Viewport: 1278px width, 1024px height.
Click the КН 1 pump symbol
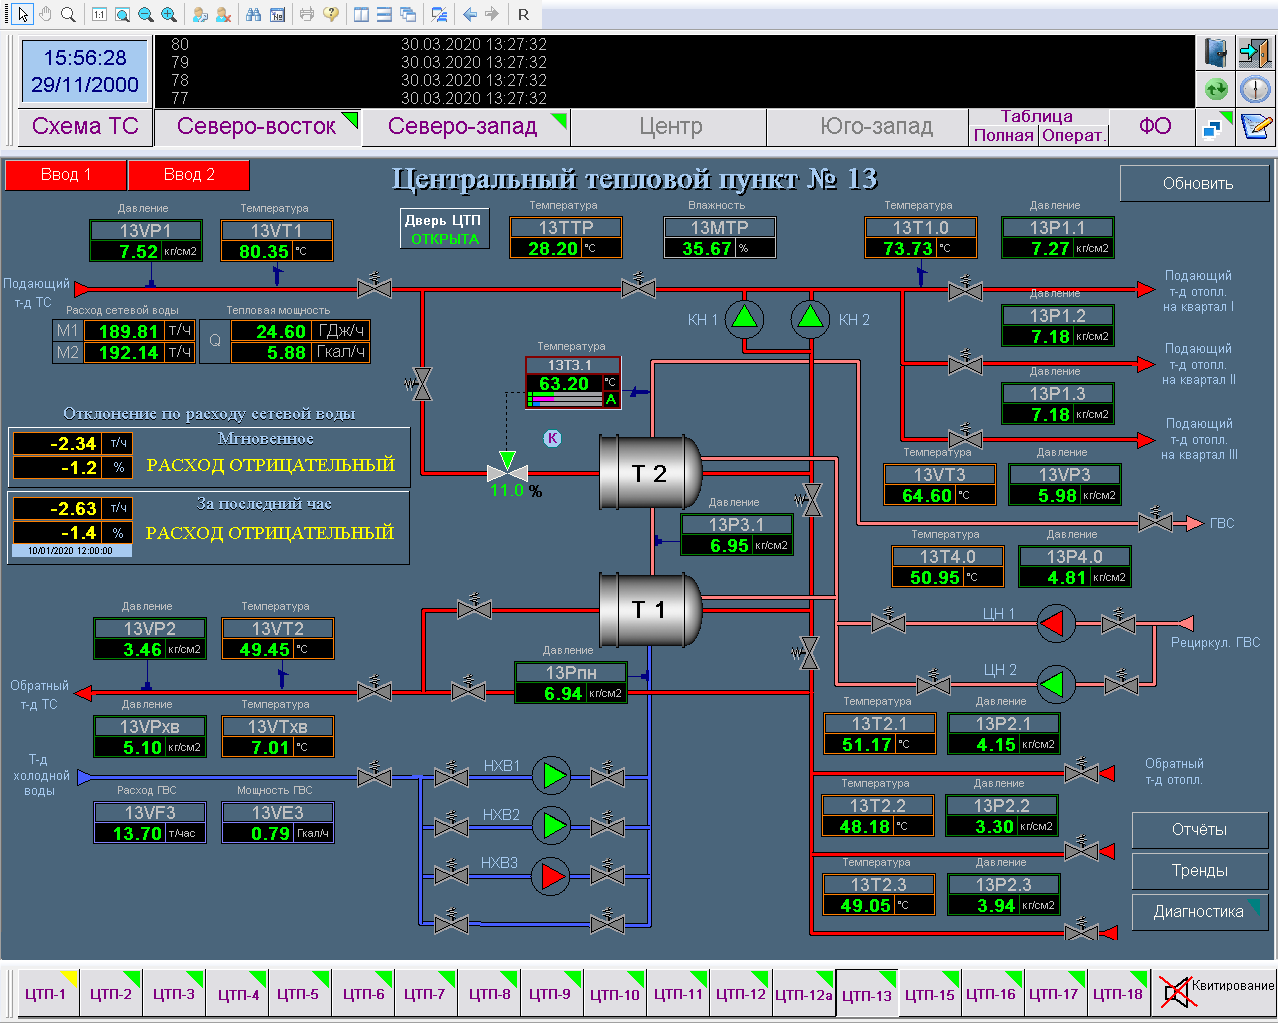744,320
